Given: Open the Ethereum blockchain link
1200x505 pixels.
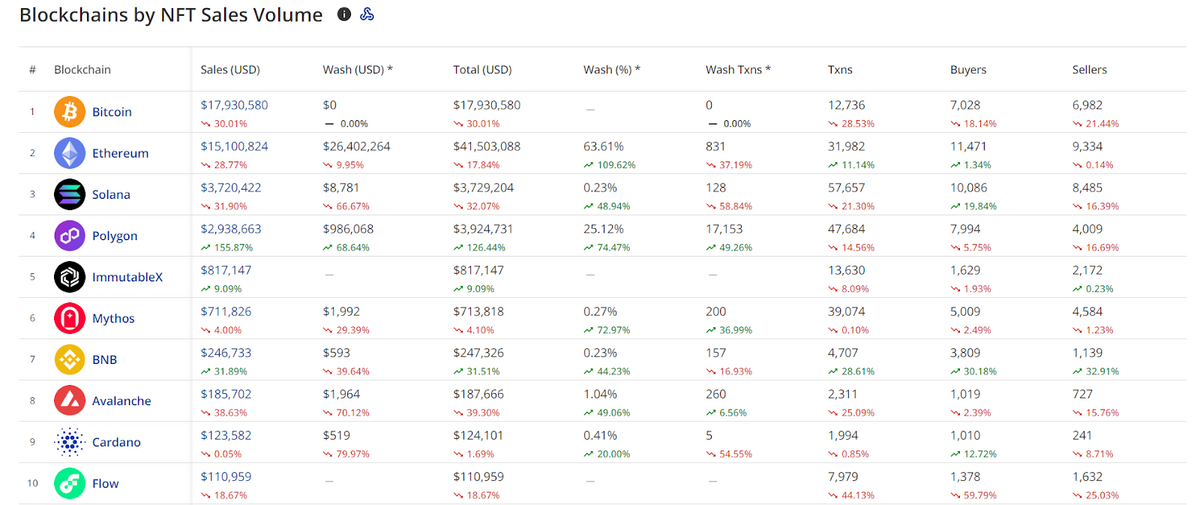Looking at the screenshot, I should (120, 153).
